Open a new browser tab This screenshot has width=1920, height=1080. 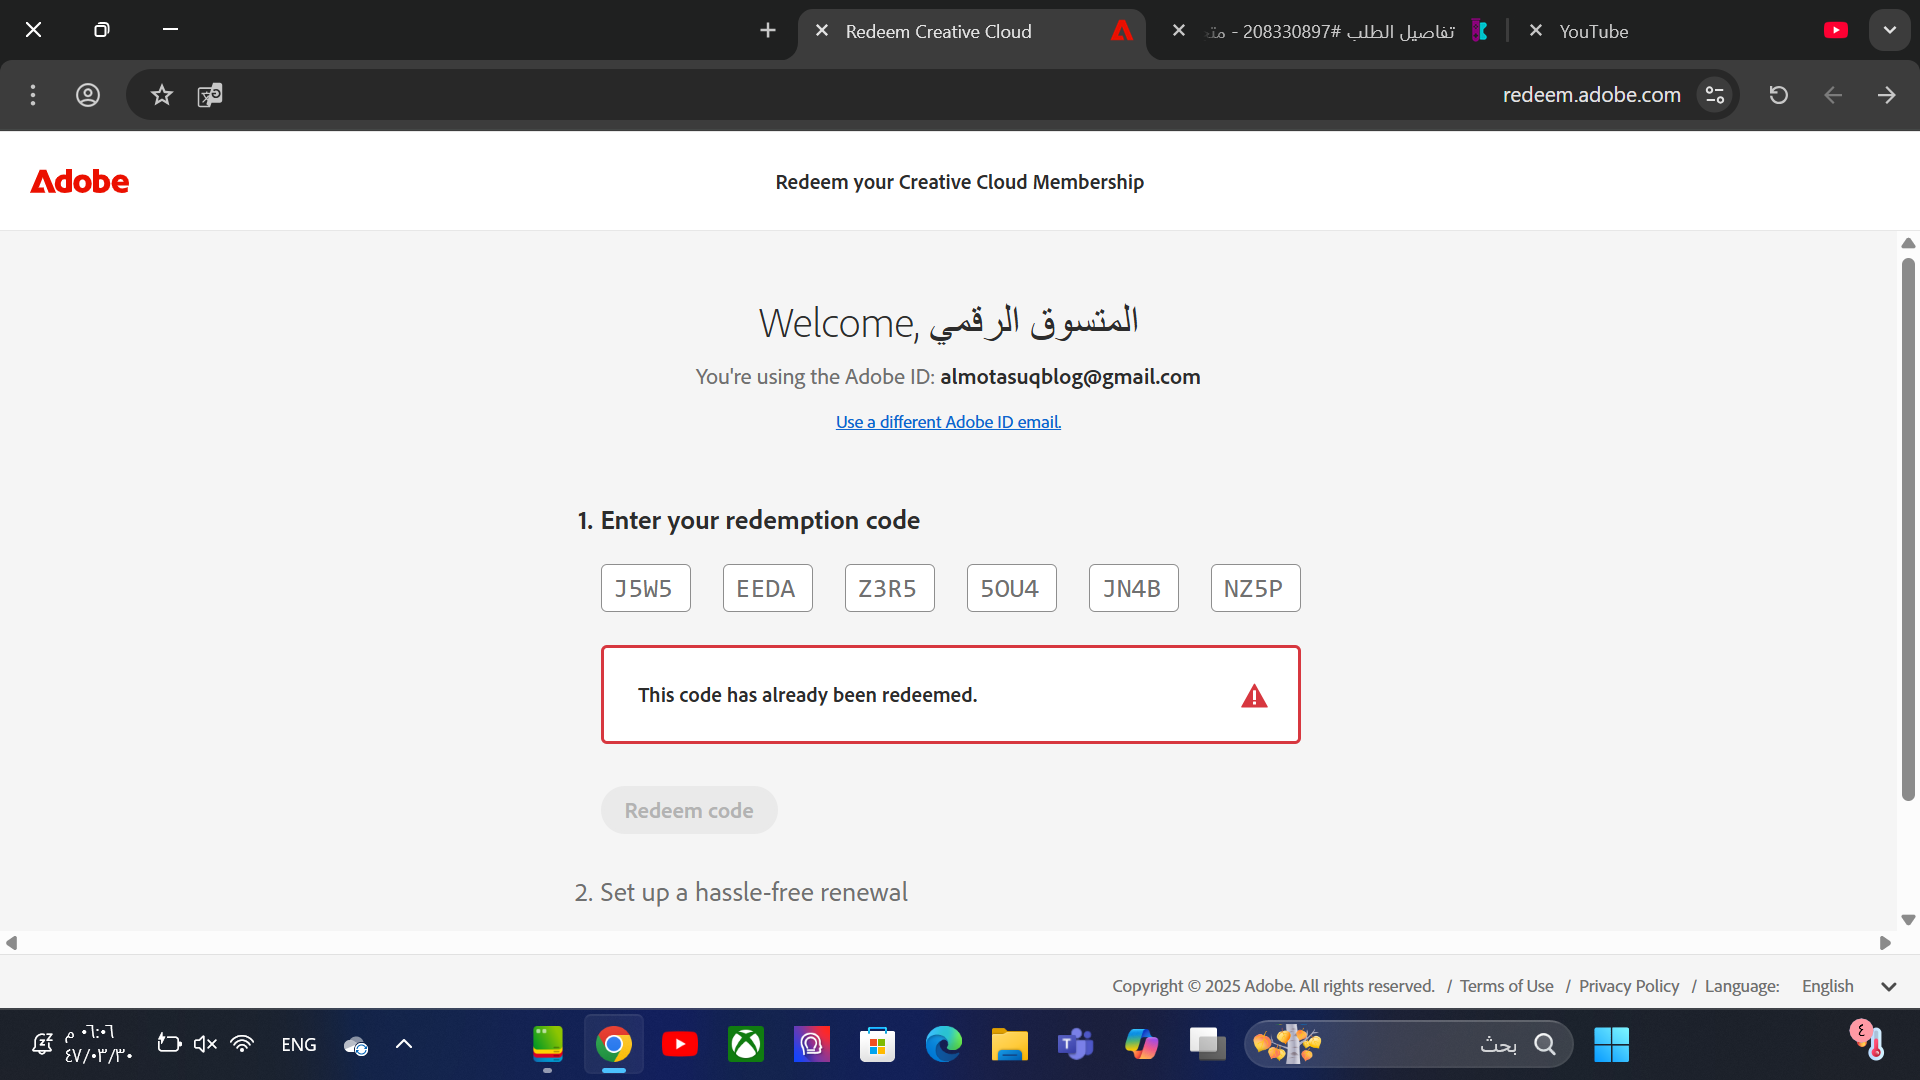pos(767,31)
